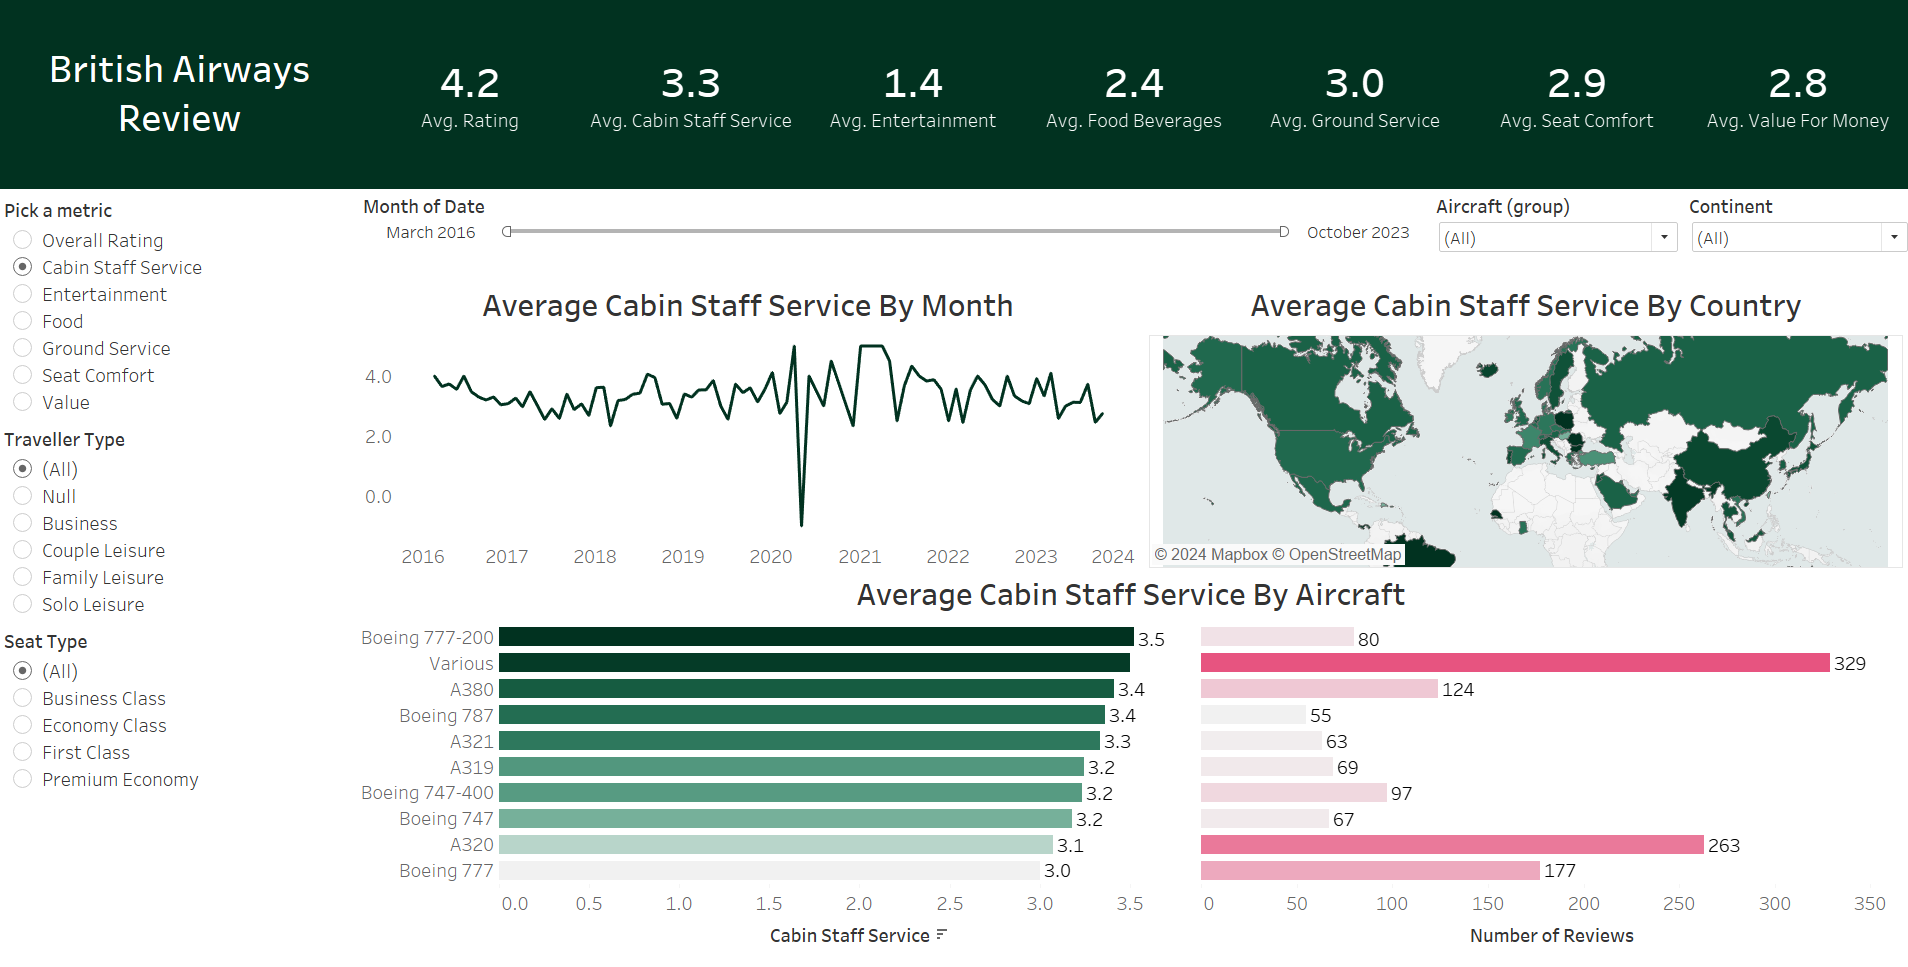Select the Boeing 777-200 rating bar
The width and height of the screenshot is (1908, 967).
[815, 637]
